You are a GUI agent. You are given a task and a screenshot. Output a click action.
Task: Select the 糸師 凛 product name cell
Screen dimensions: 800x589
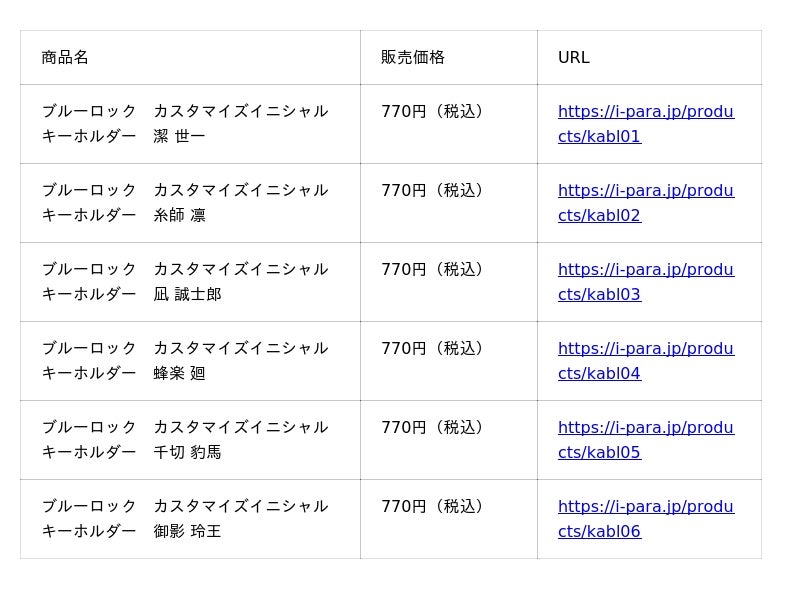coord(190,203)
